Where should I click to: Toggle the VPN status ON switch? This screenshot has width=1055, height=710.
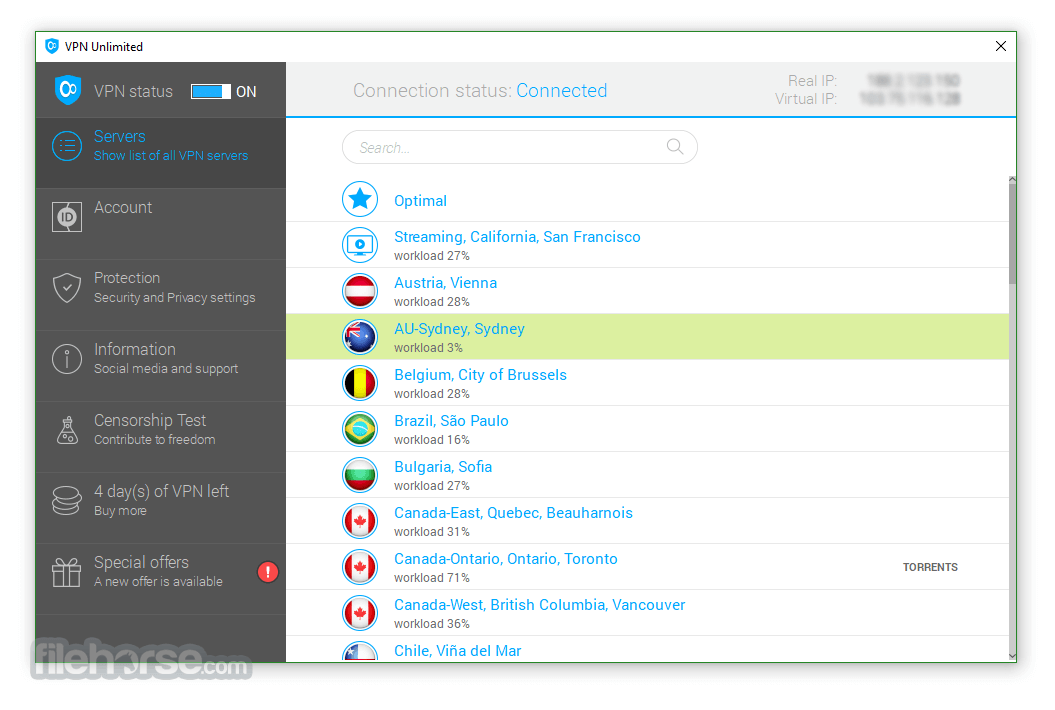211,92
